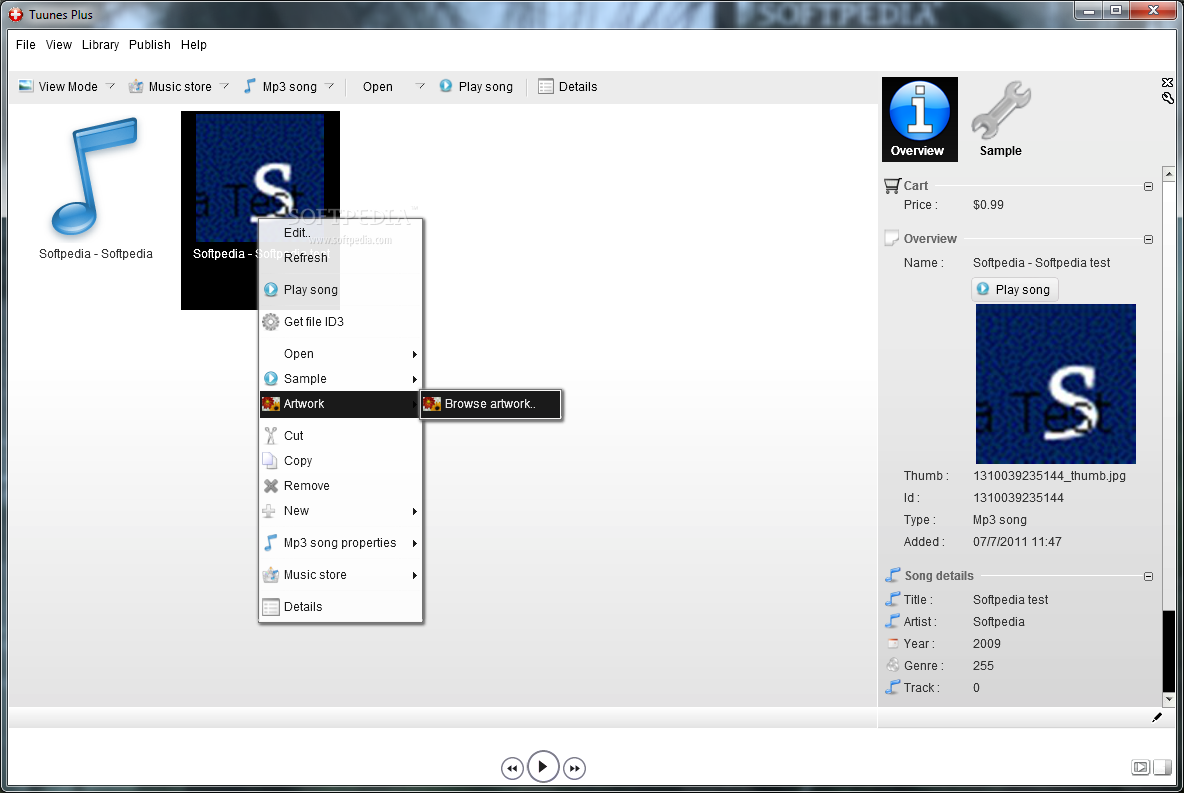Viewport: 1184px width, 793px height.
Task: Click the crossed-arrows icon at panel top-right
Action: (x=1167, y=82)
